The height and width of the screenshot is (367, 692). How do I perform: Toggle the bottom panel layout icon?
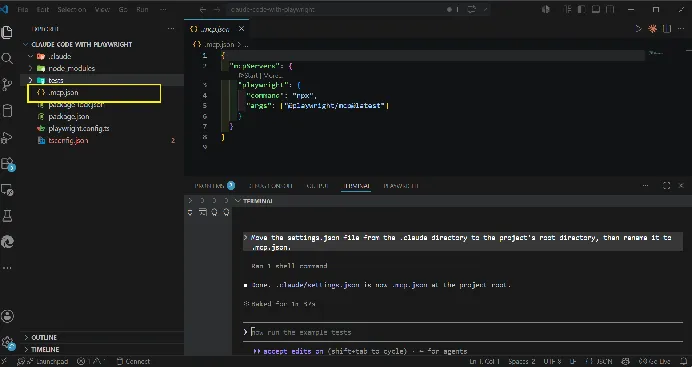(x=596, y=9)
